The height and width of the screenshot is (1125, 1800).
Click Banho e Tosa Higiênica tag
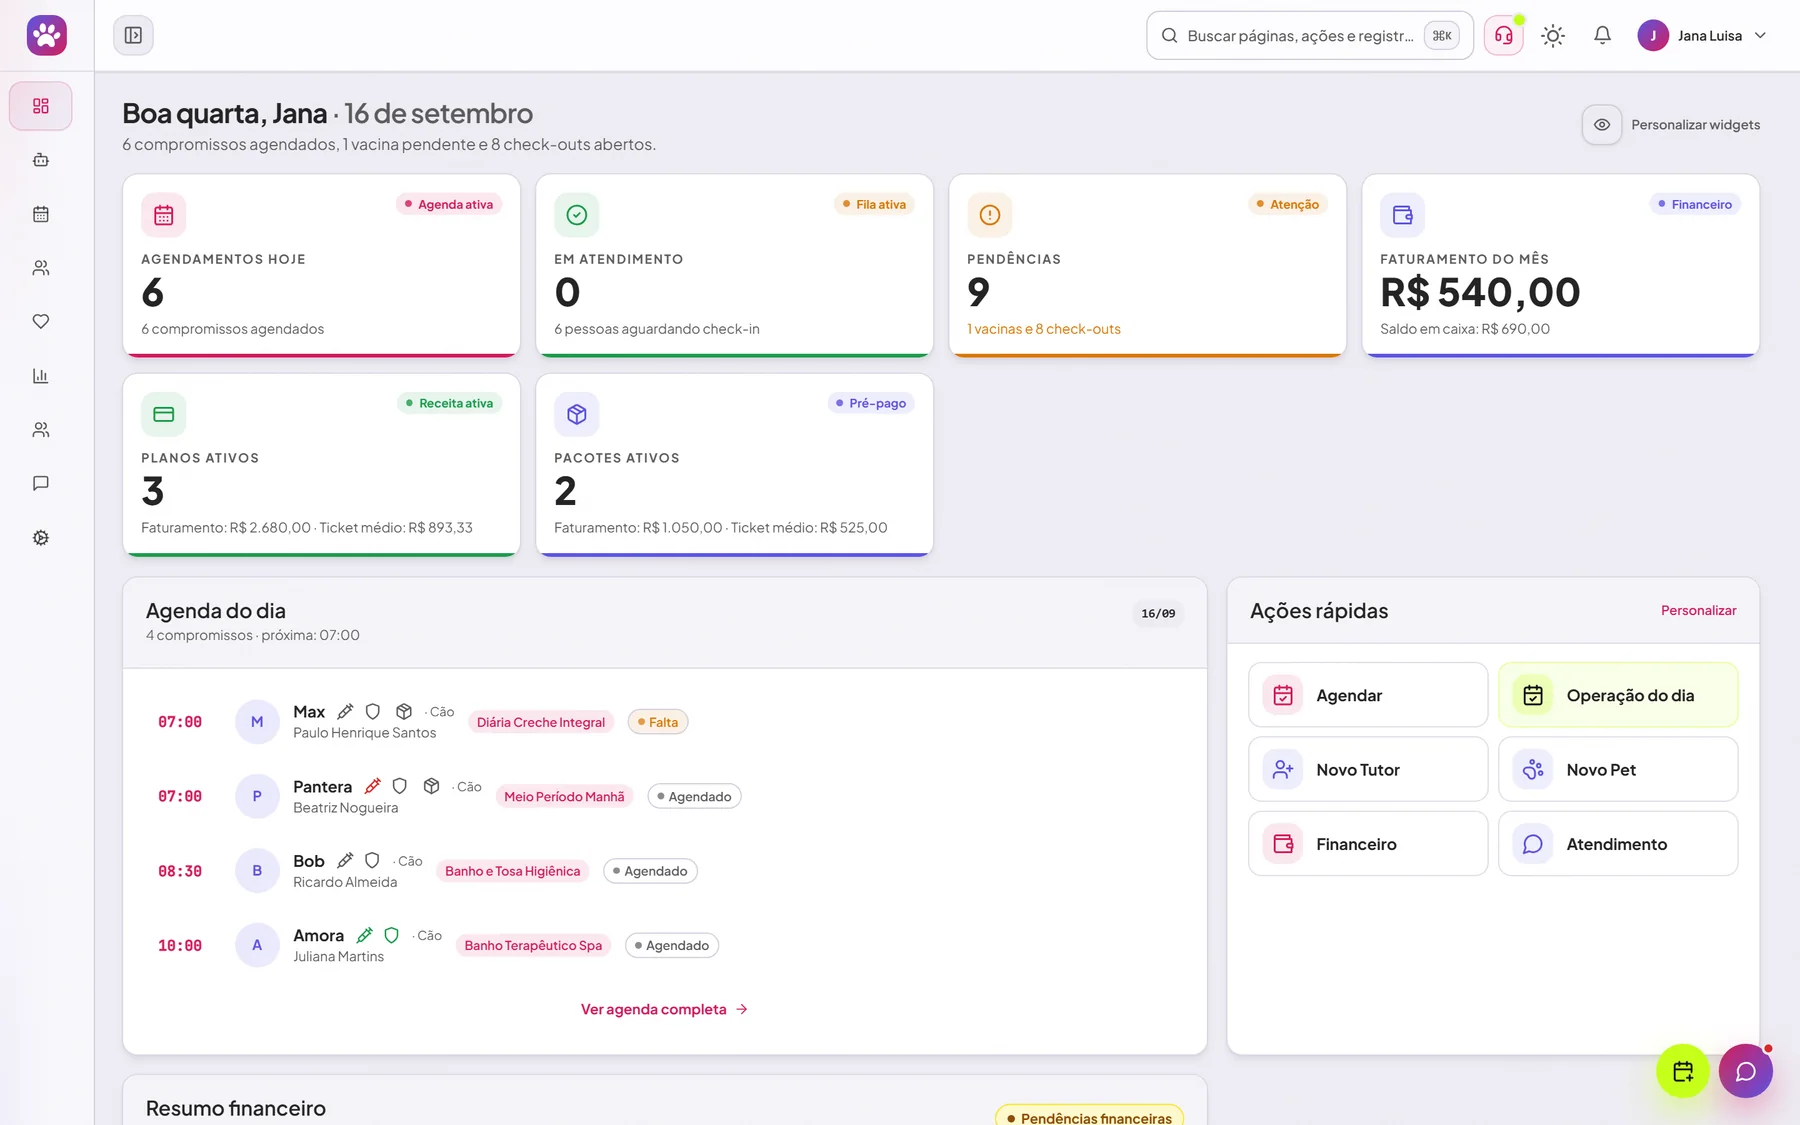click(x=513, y=871)
